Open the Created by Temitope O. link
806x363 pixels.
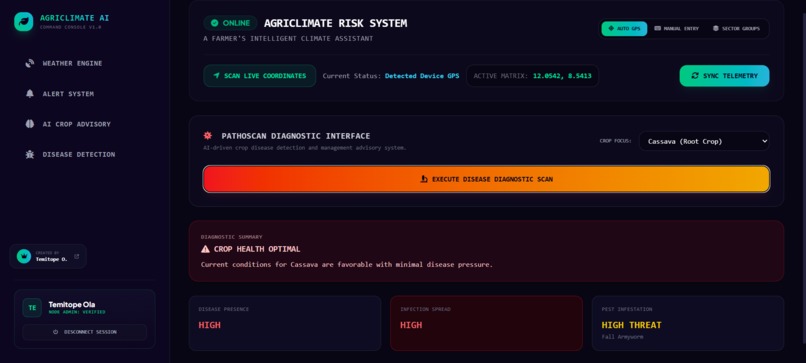(x=48, y=256)
